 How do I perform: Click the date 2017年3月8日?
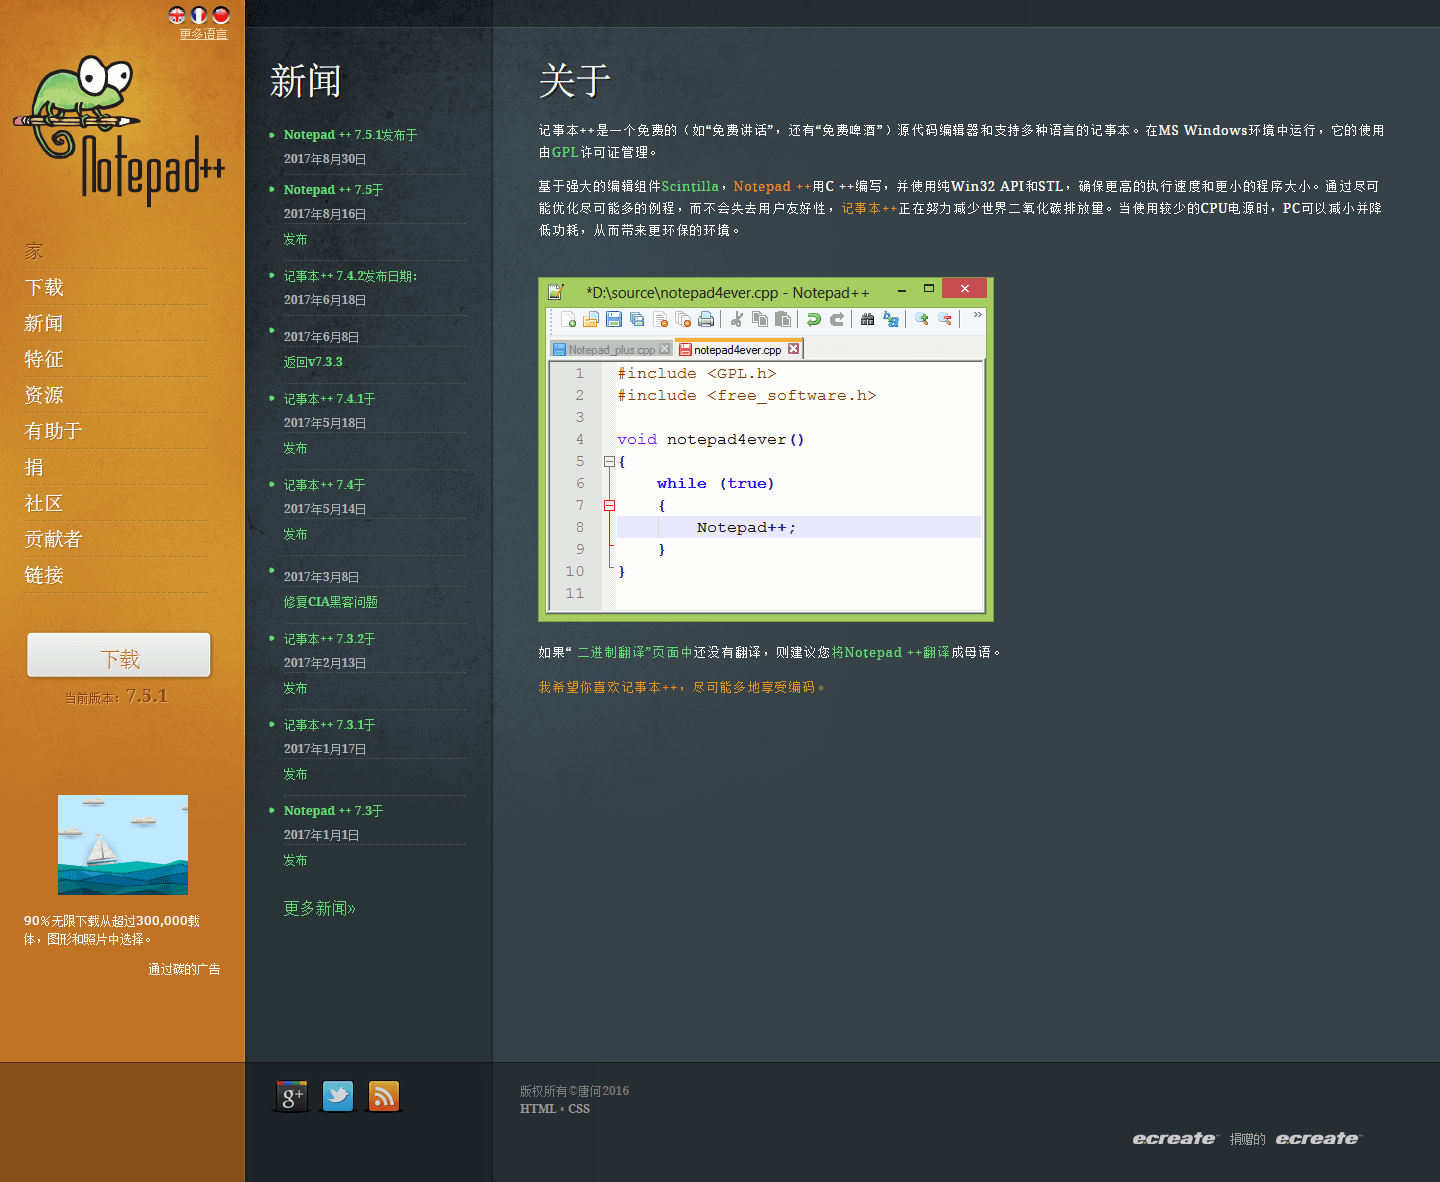(321, 577)
